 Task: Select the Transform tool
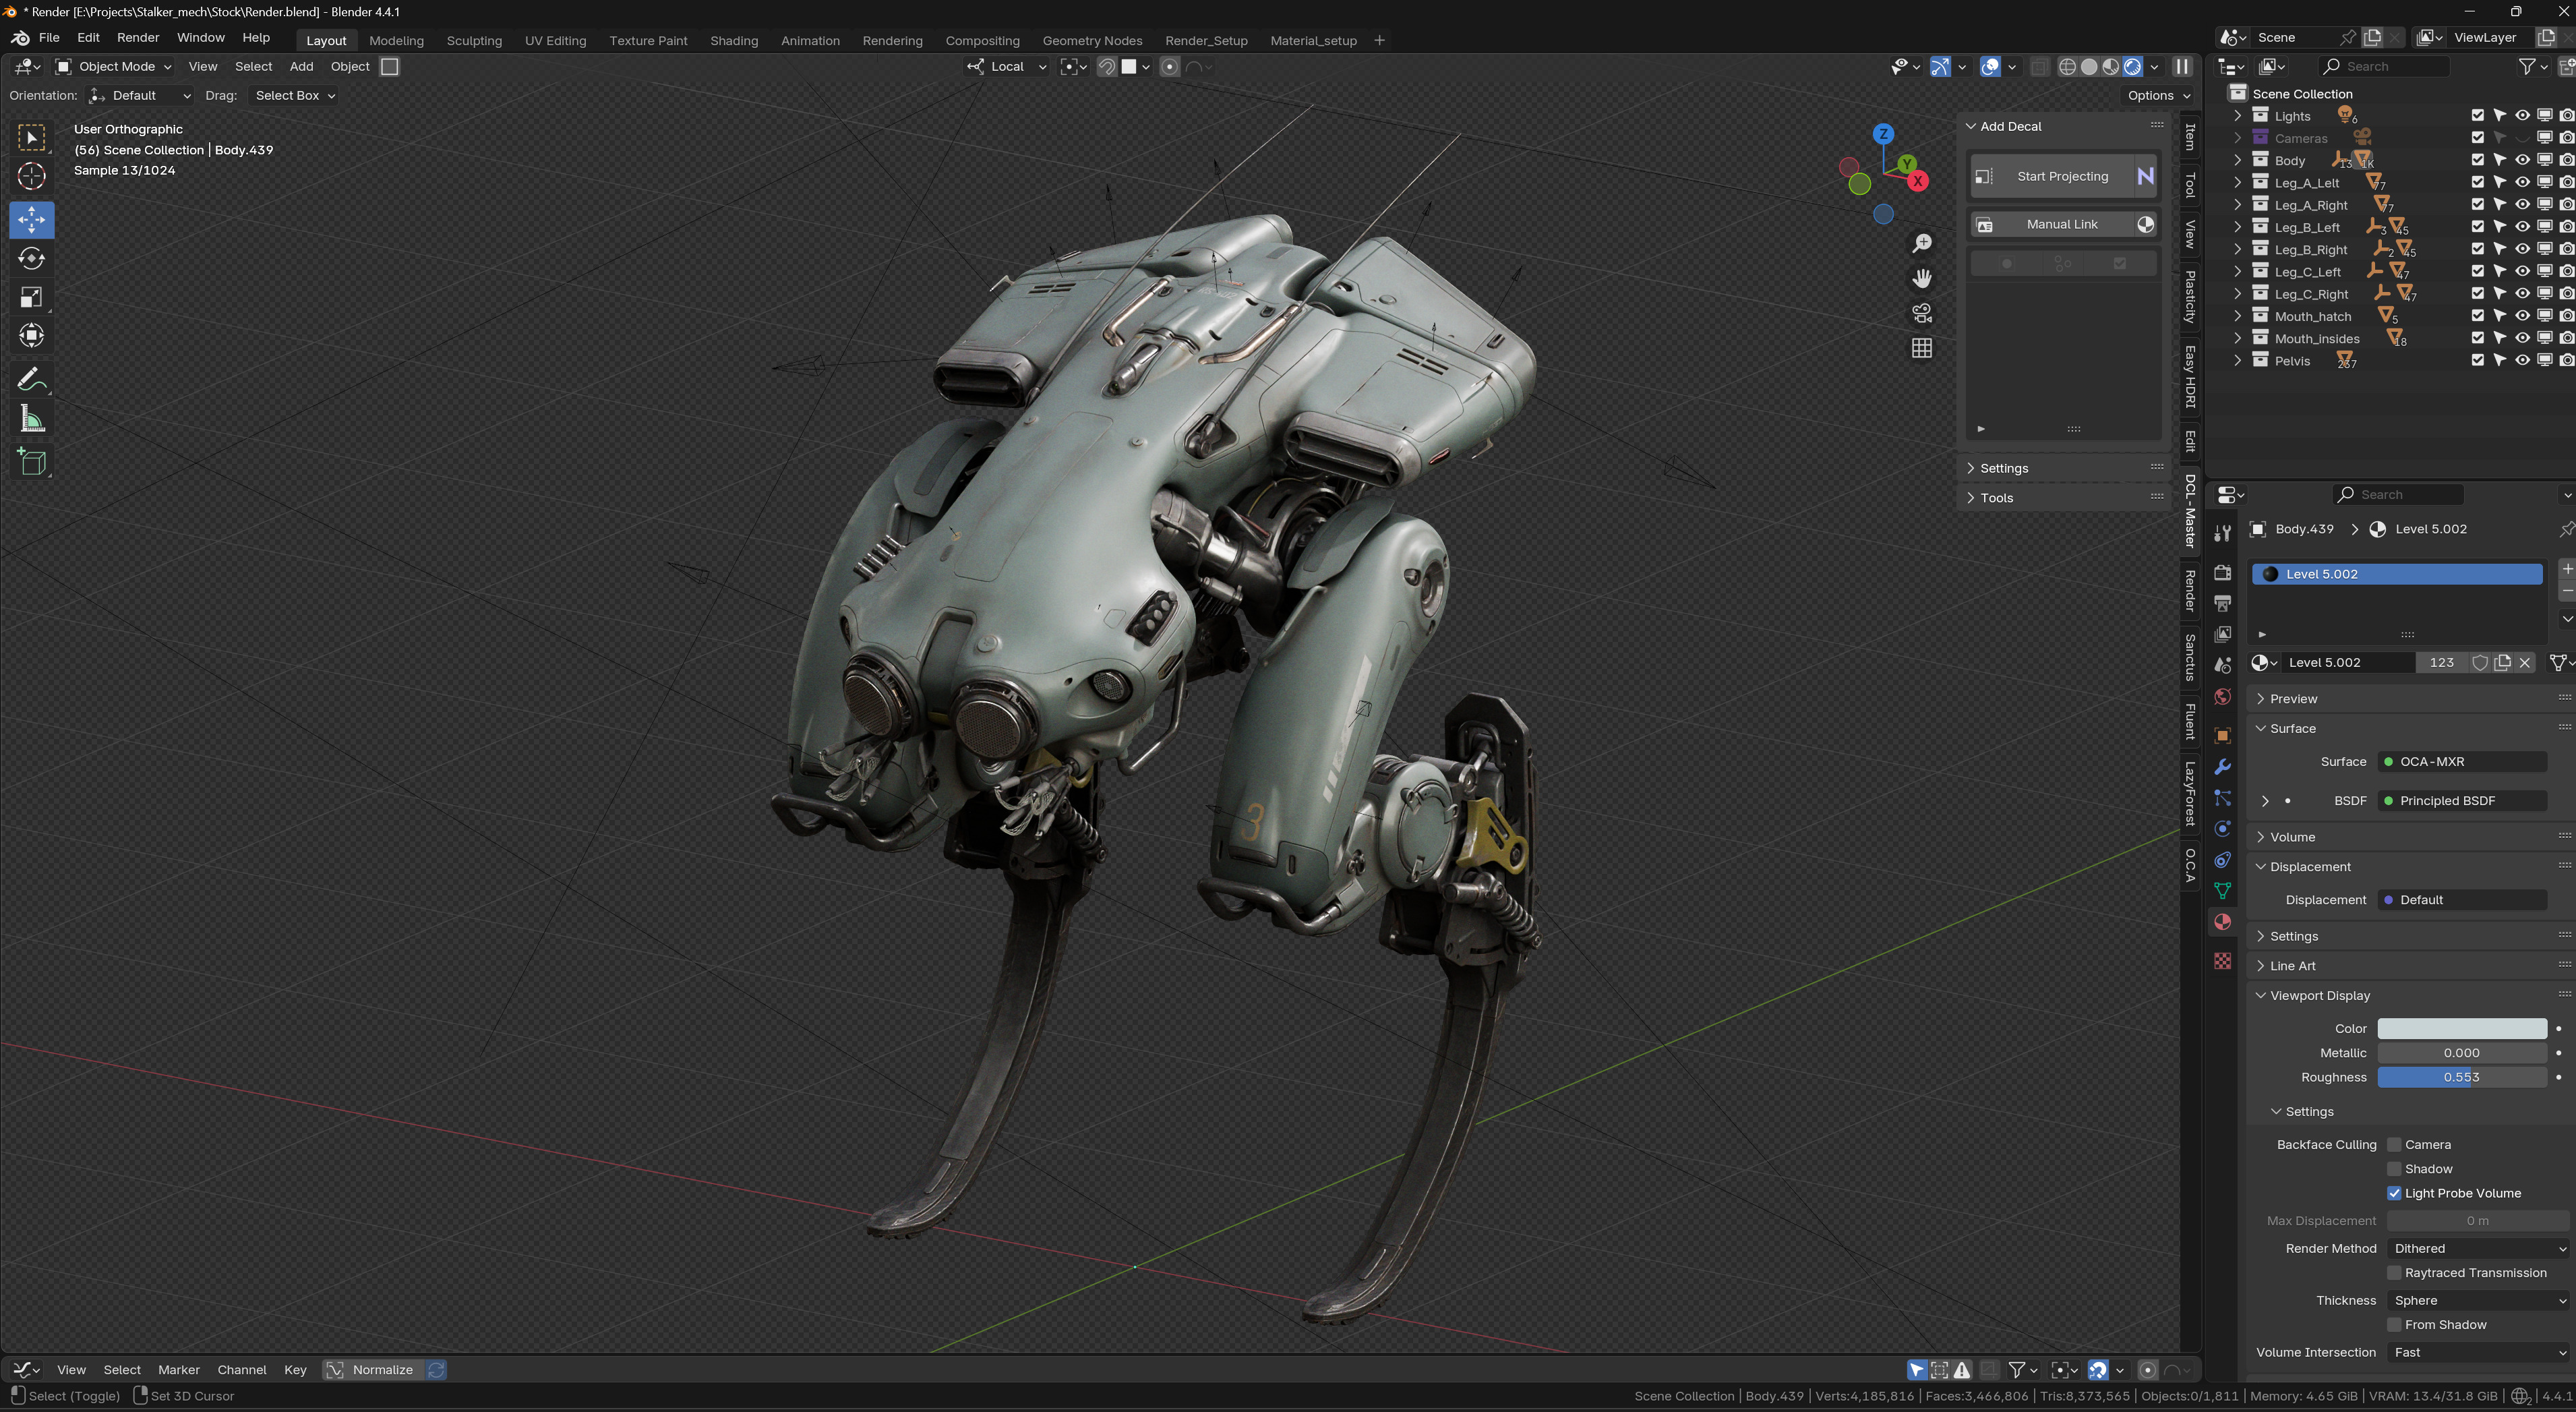tap(32, 336)
